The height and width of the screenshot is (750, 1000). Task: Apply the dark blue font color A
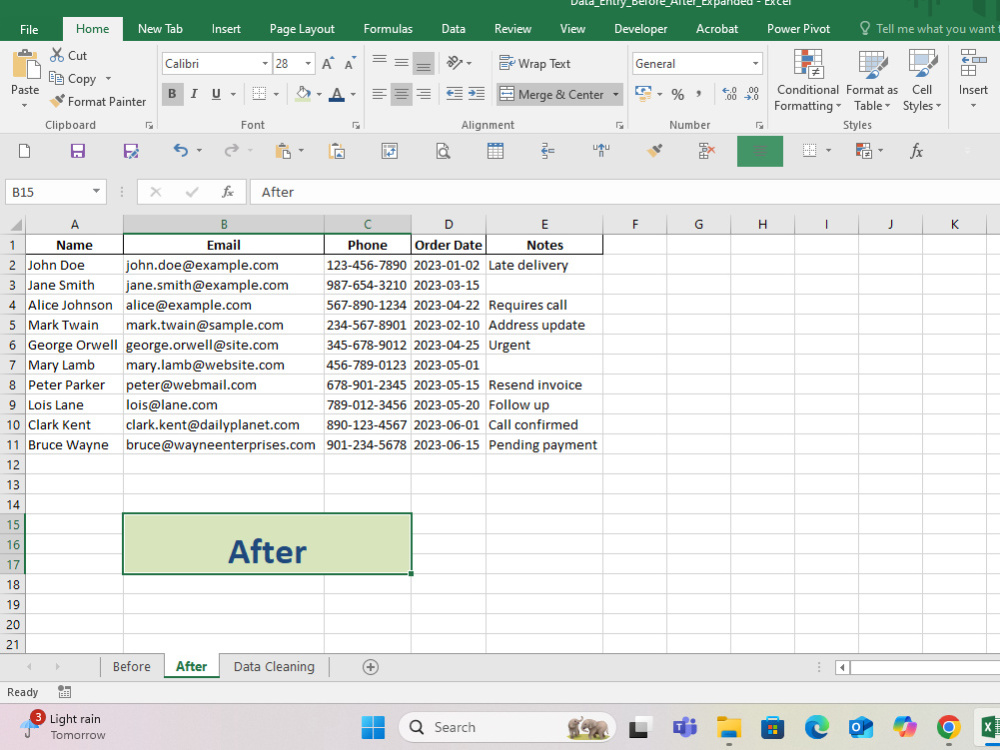click(x=337, y=94)
